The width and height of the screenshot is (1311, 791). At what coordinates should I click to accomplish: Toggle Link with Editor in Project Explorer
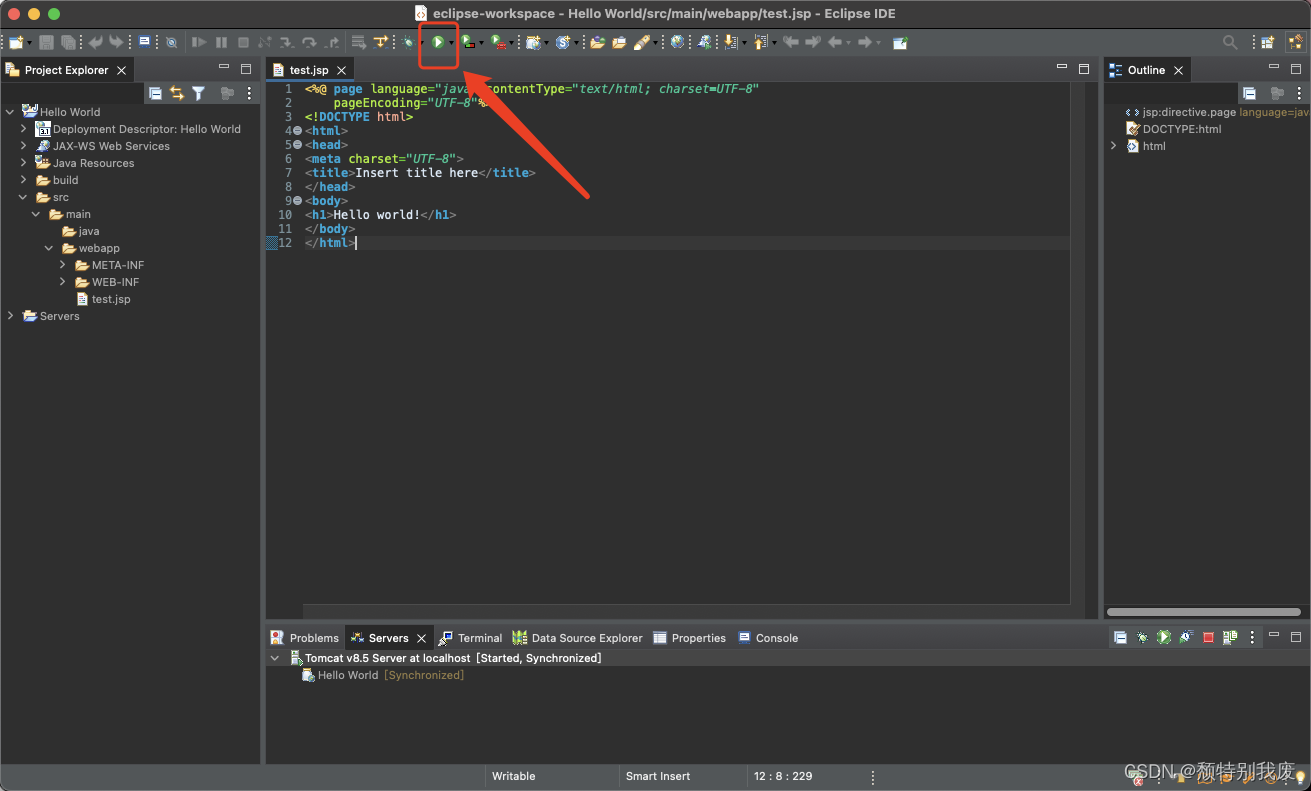point(177,93)
